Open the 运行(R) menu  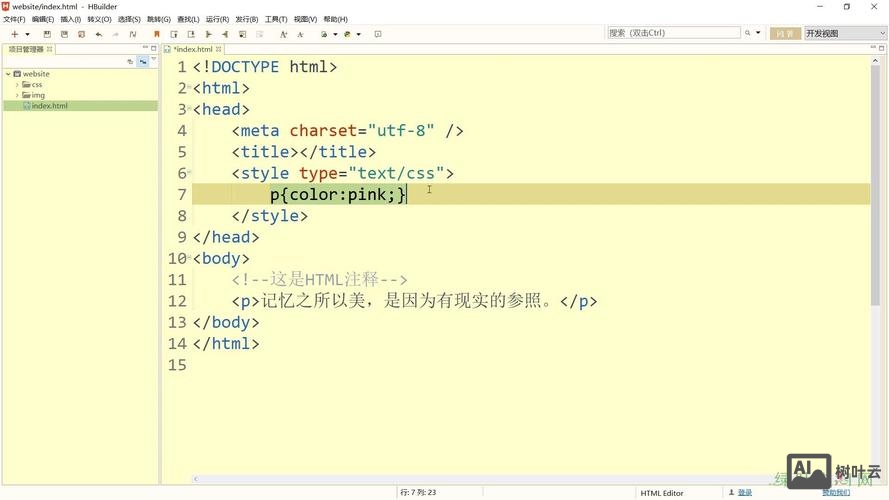217,19
